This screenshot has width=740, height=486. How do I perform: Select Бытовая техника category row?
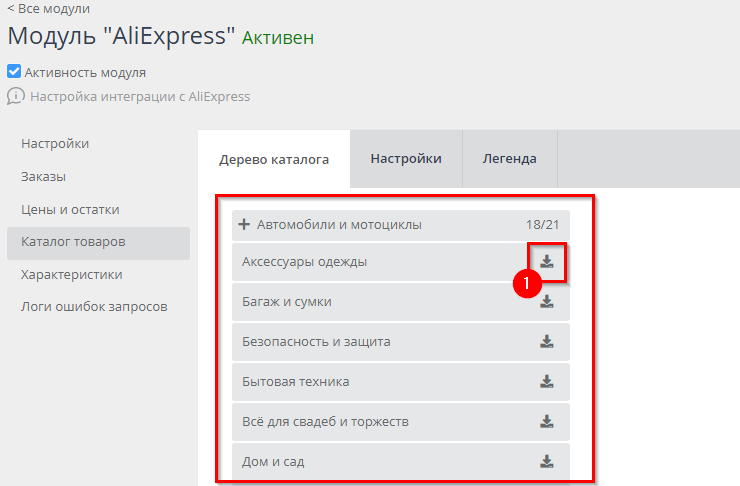(x=401, y=382)
